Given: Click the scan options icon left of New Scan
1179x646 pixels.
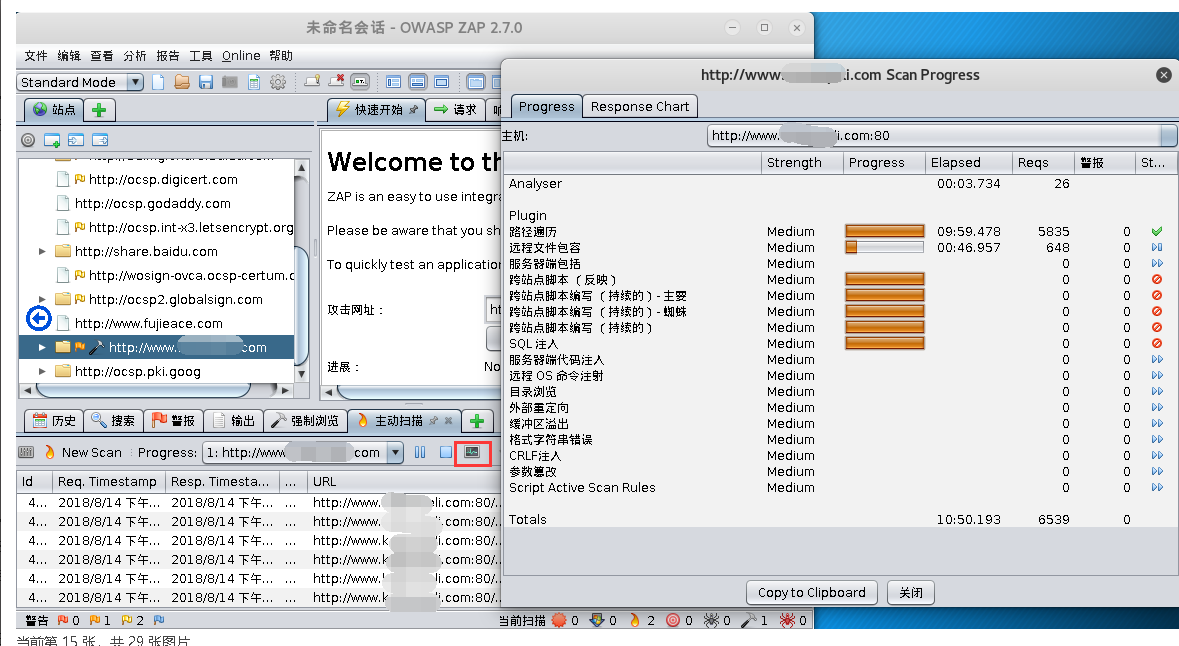Looking at the screenshot, I should point(26,452).
